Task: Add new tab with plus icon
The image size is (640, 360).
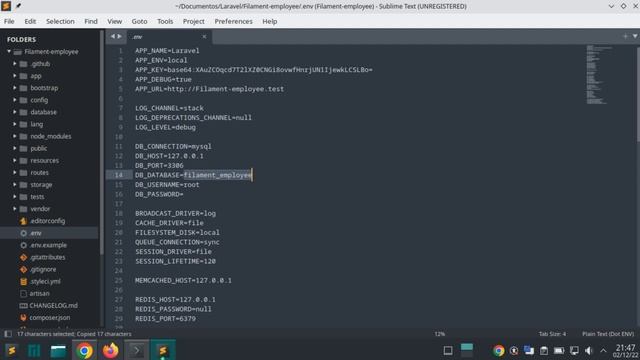Action: pos(625,36)
